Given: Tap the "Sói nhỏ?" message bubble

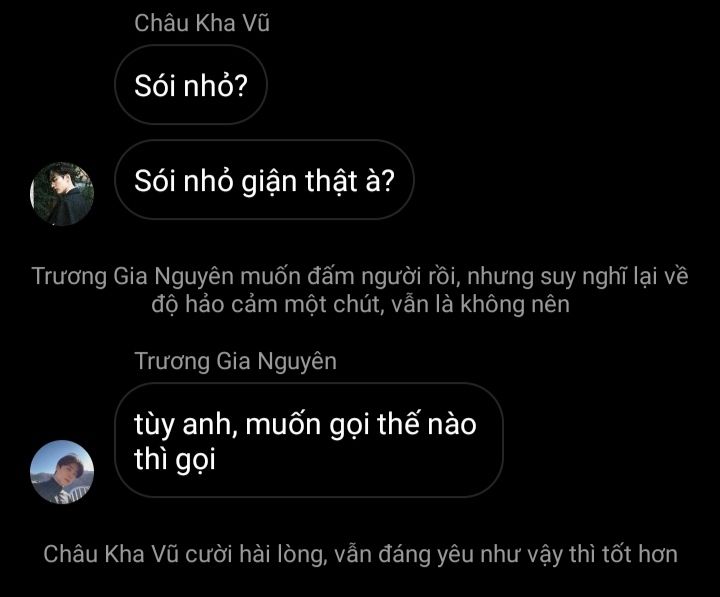Looking at the screenshot, I should point(191,85).
